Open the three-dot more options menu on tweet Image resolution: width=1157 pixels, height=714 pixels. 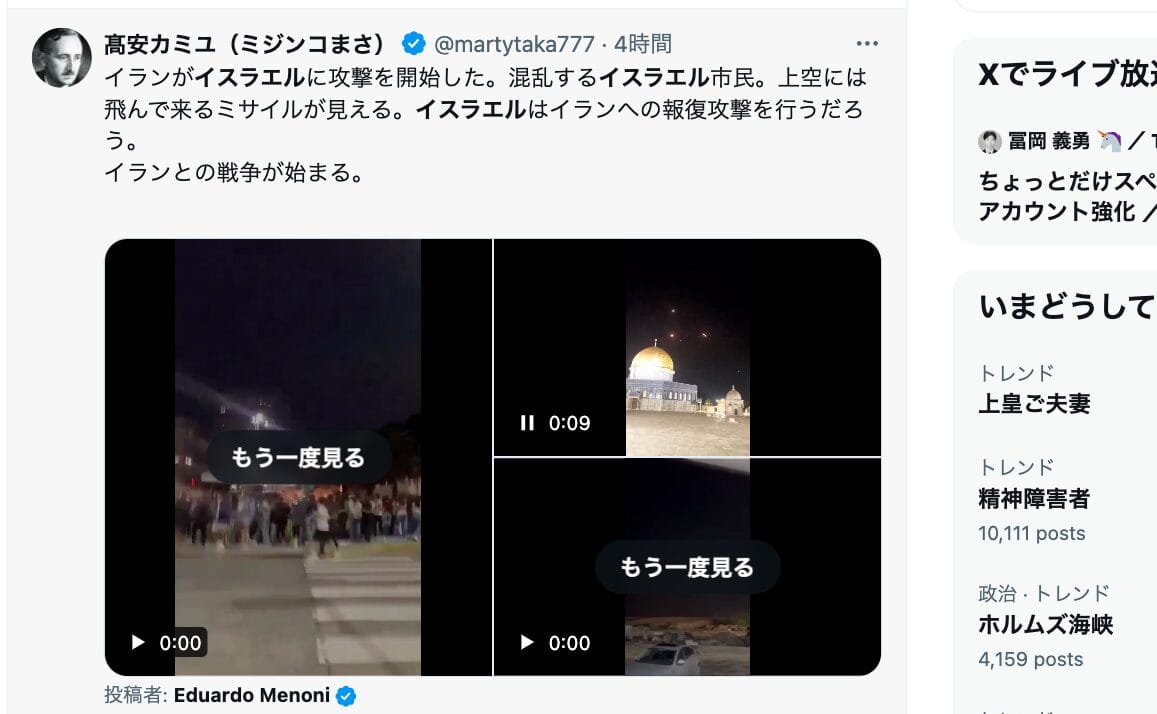pos(867,44)
